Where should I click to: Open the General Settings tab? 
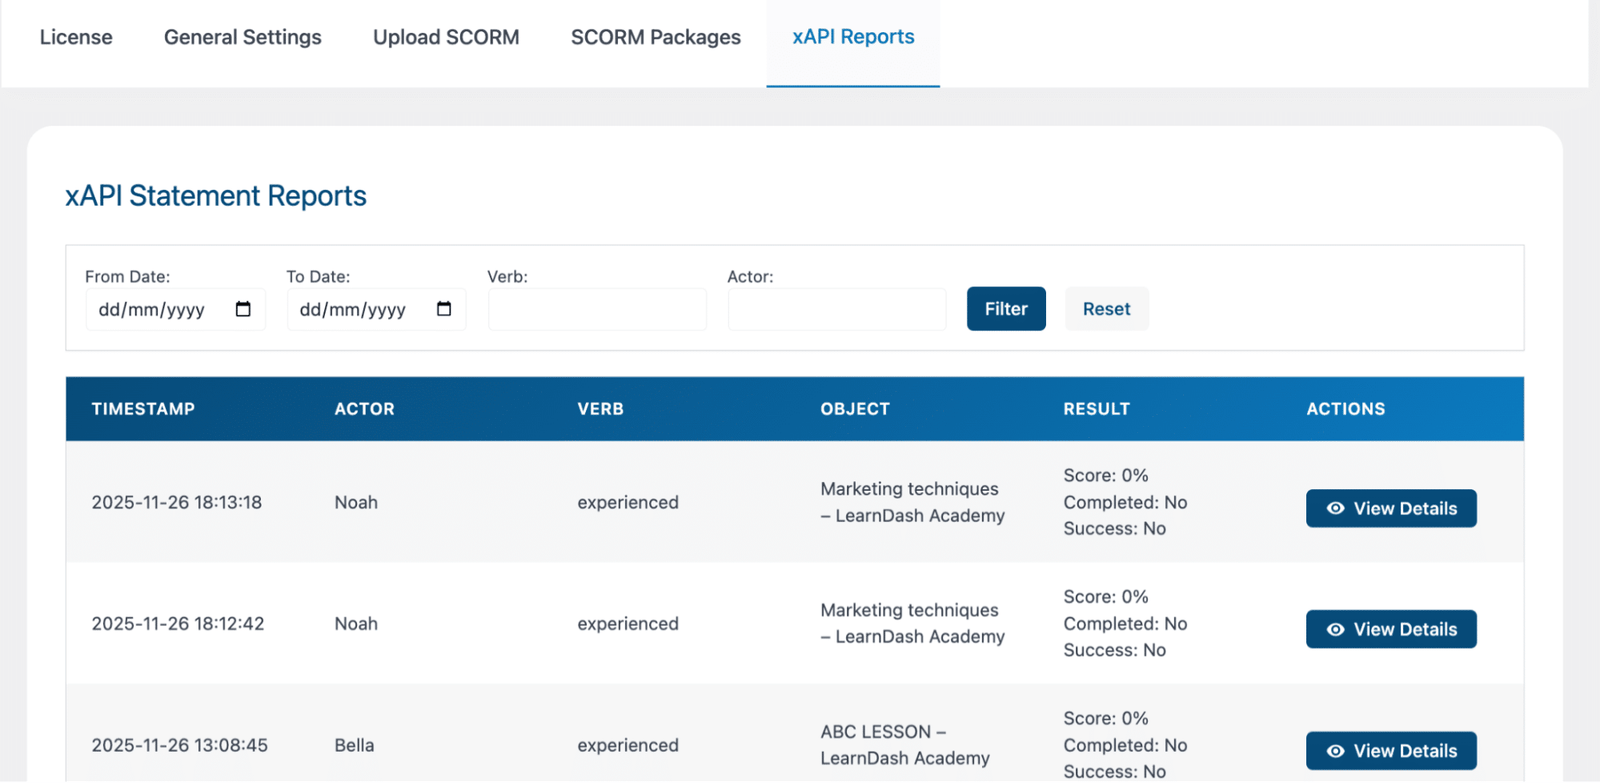(x=243, y=37)
